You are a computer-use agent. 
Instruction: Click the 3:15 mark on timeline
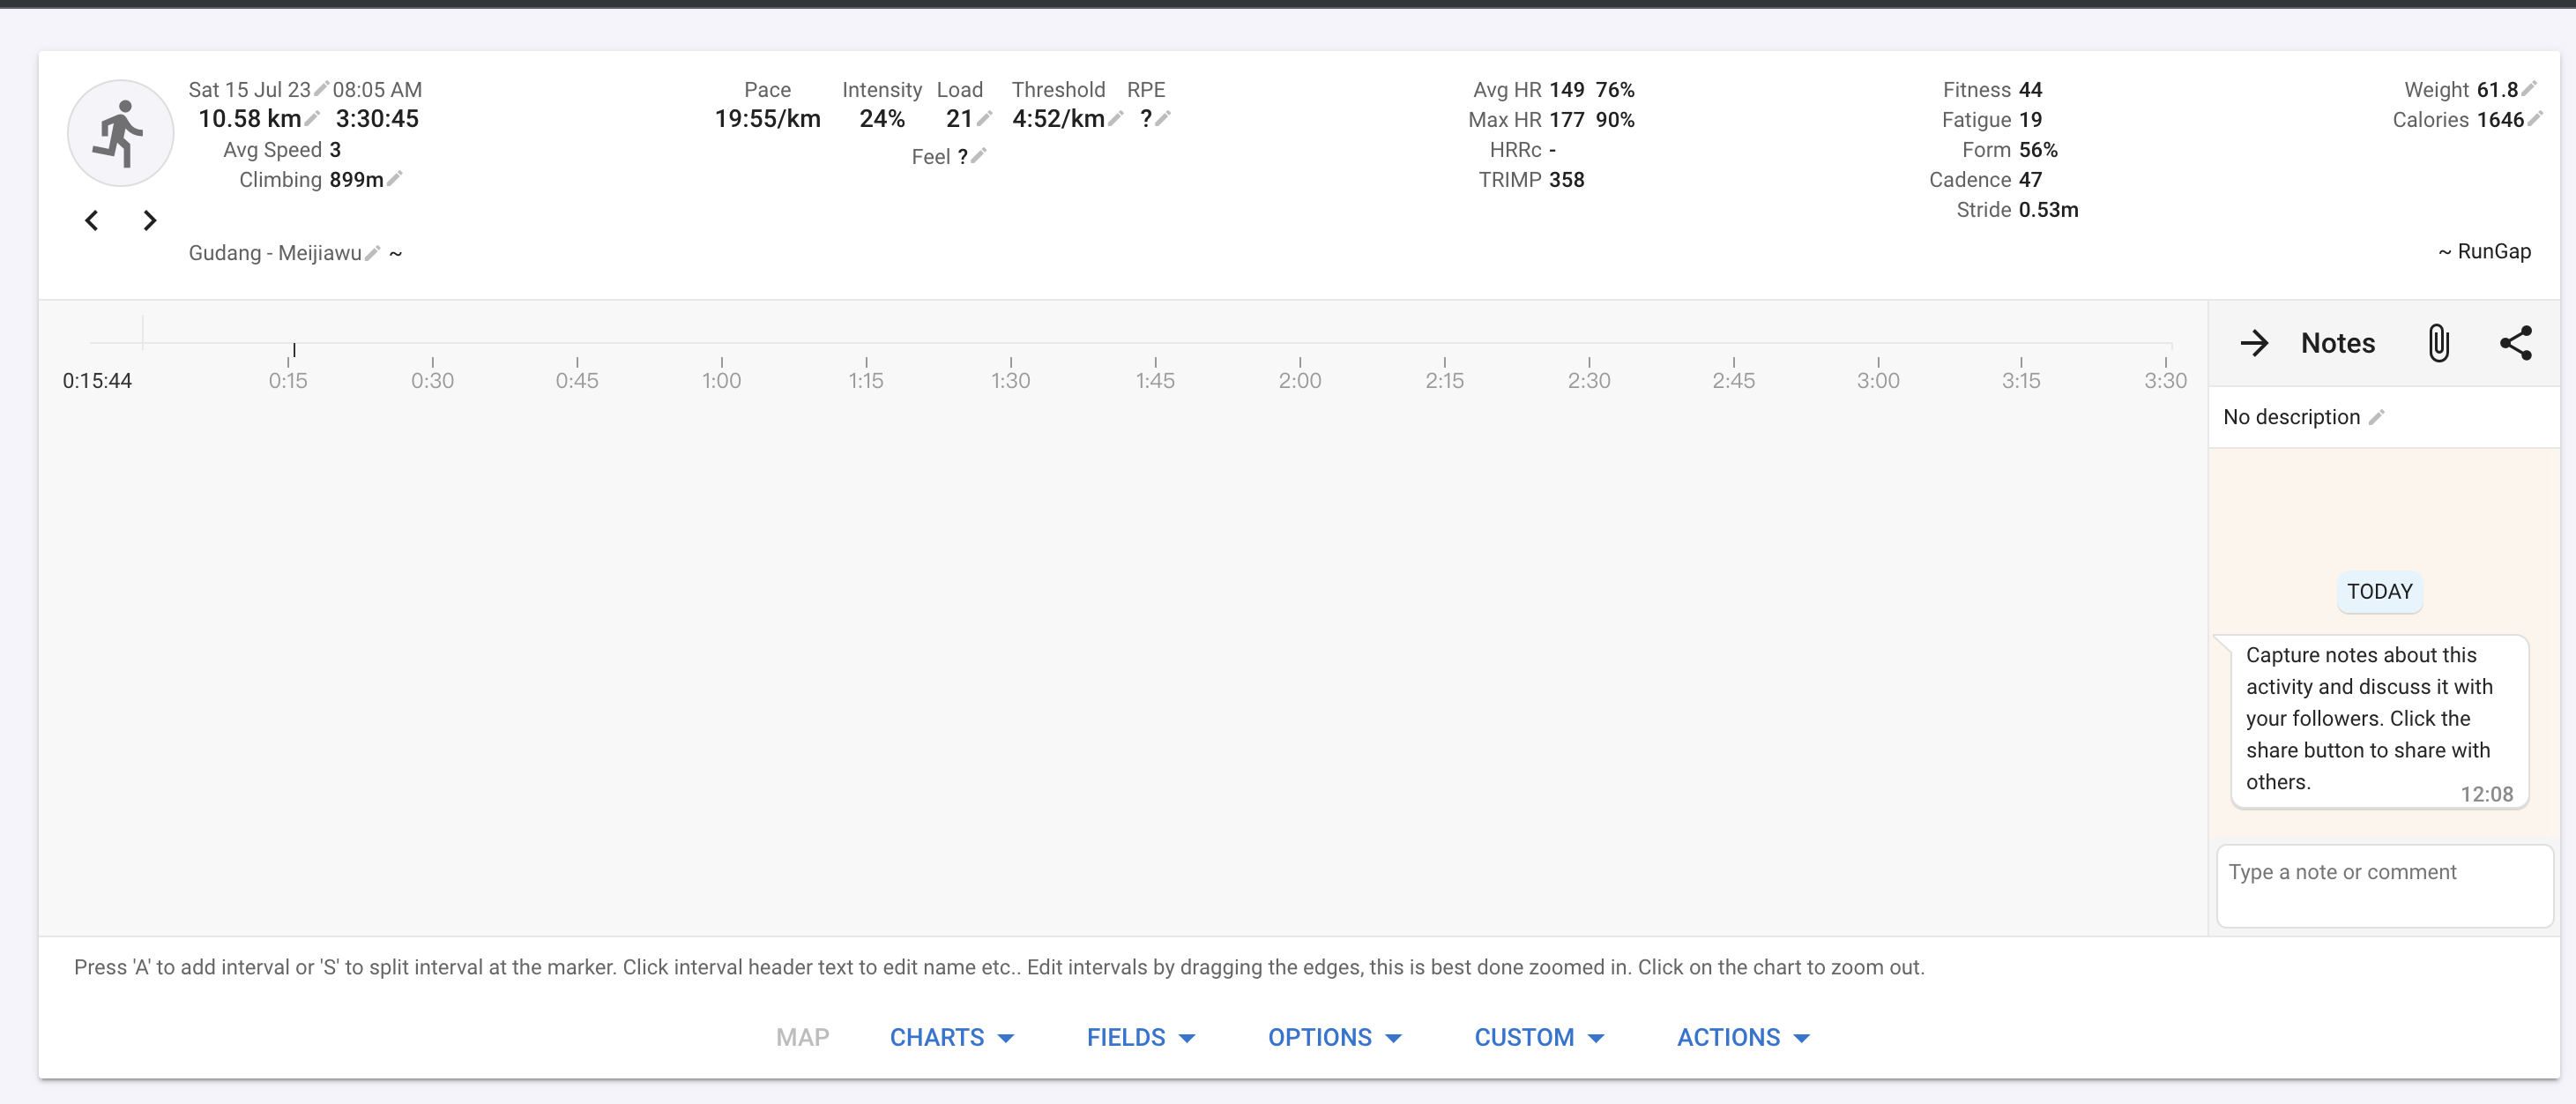(x=2021, y=380)
